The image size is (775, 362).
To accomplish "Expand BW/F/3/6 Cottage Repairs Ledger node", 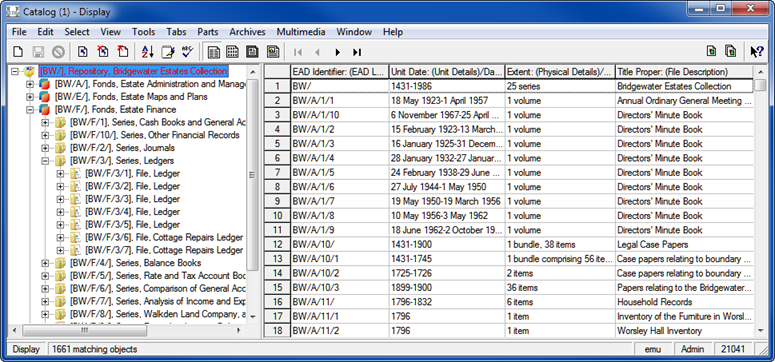I will pos(60,237).
